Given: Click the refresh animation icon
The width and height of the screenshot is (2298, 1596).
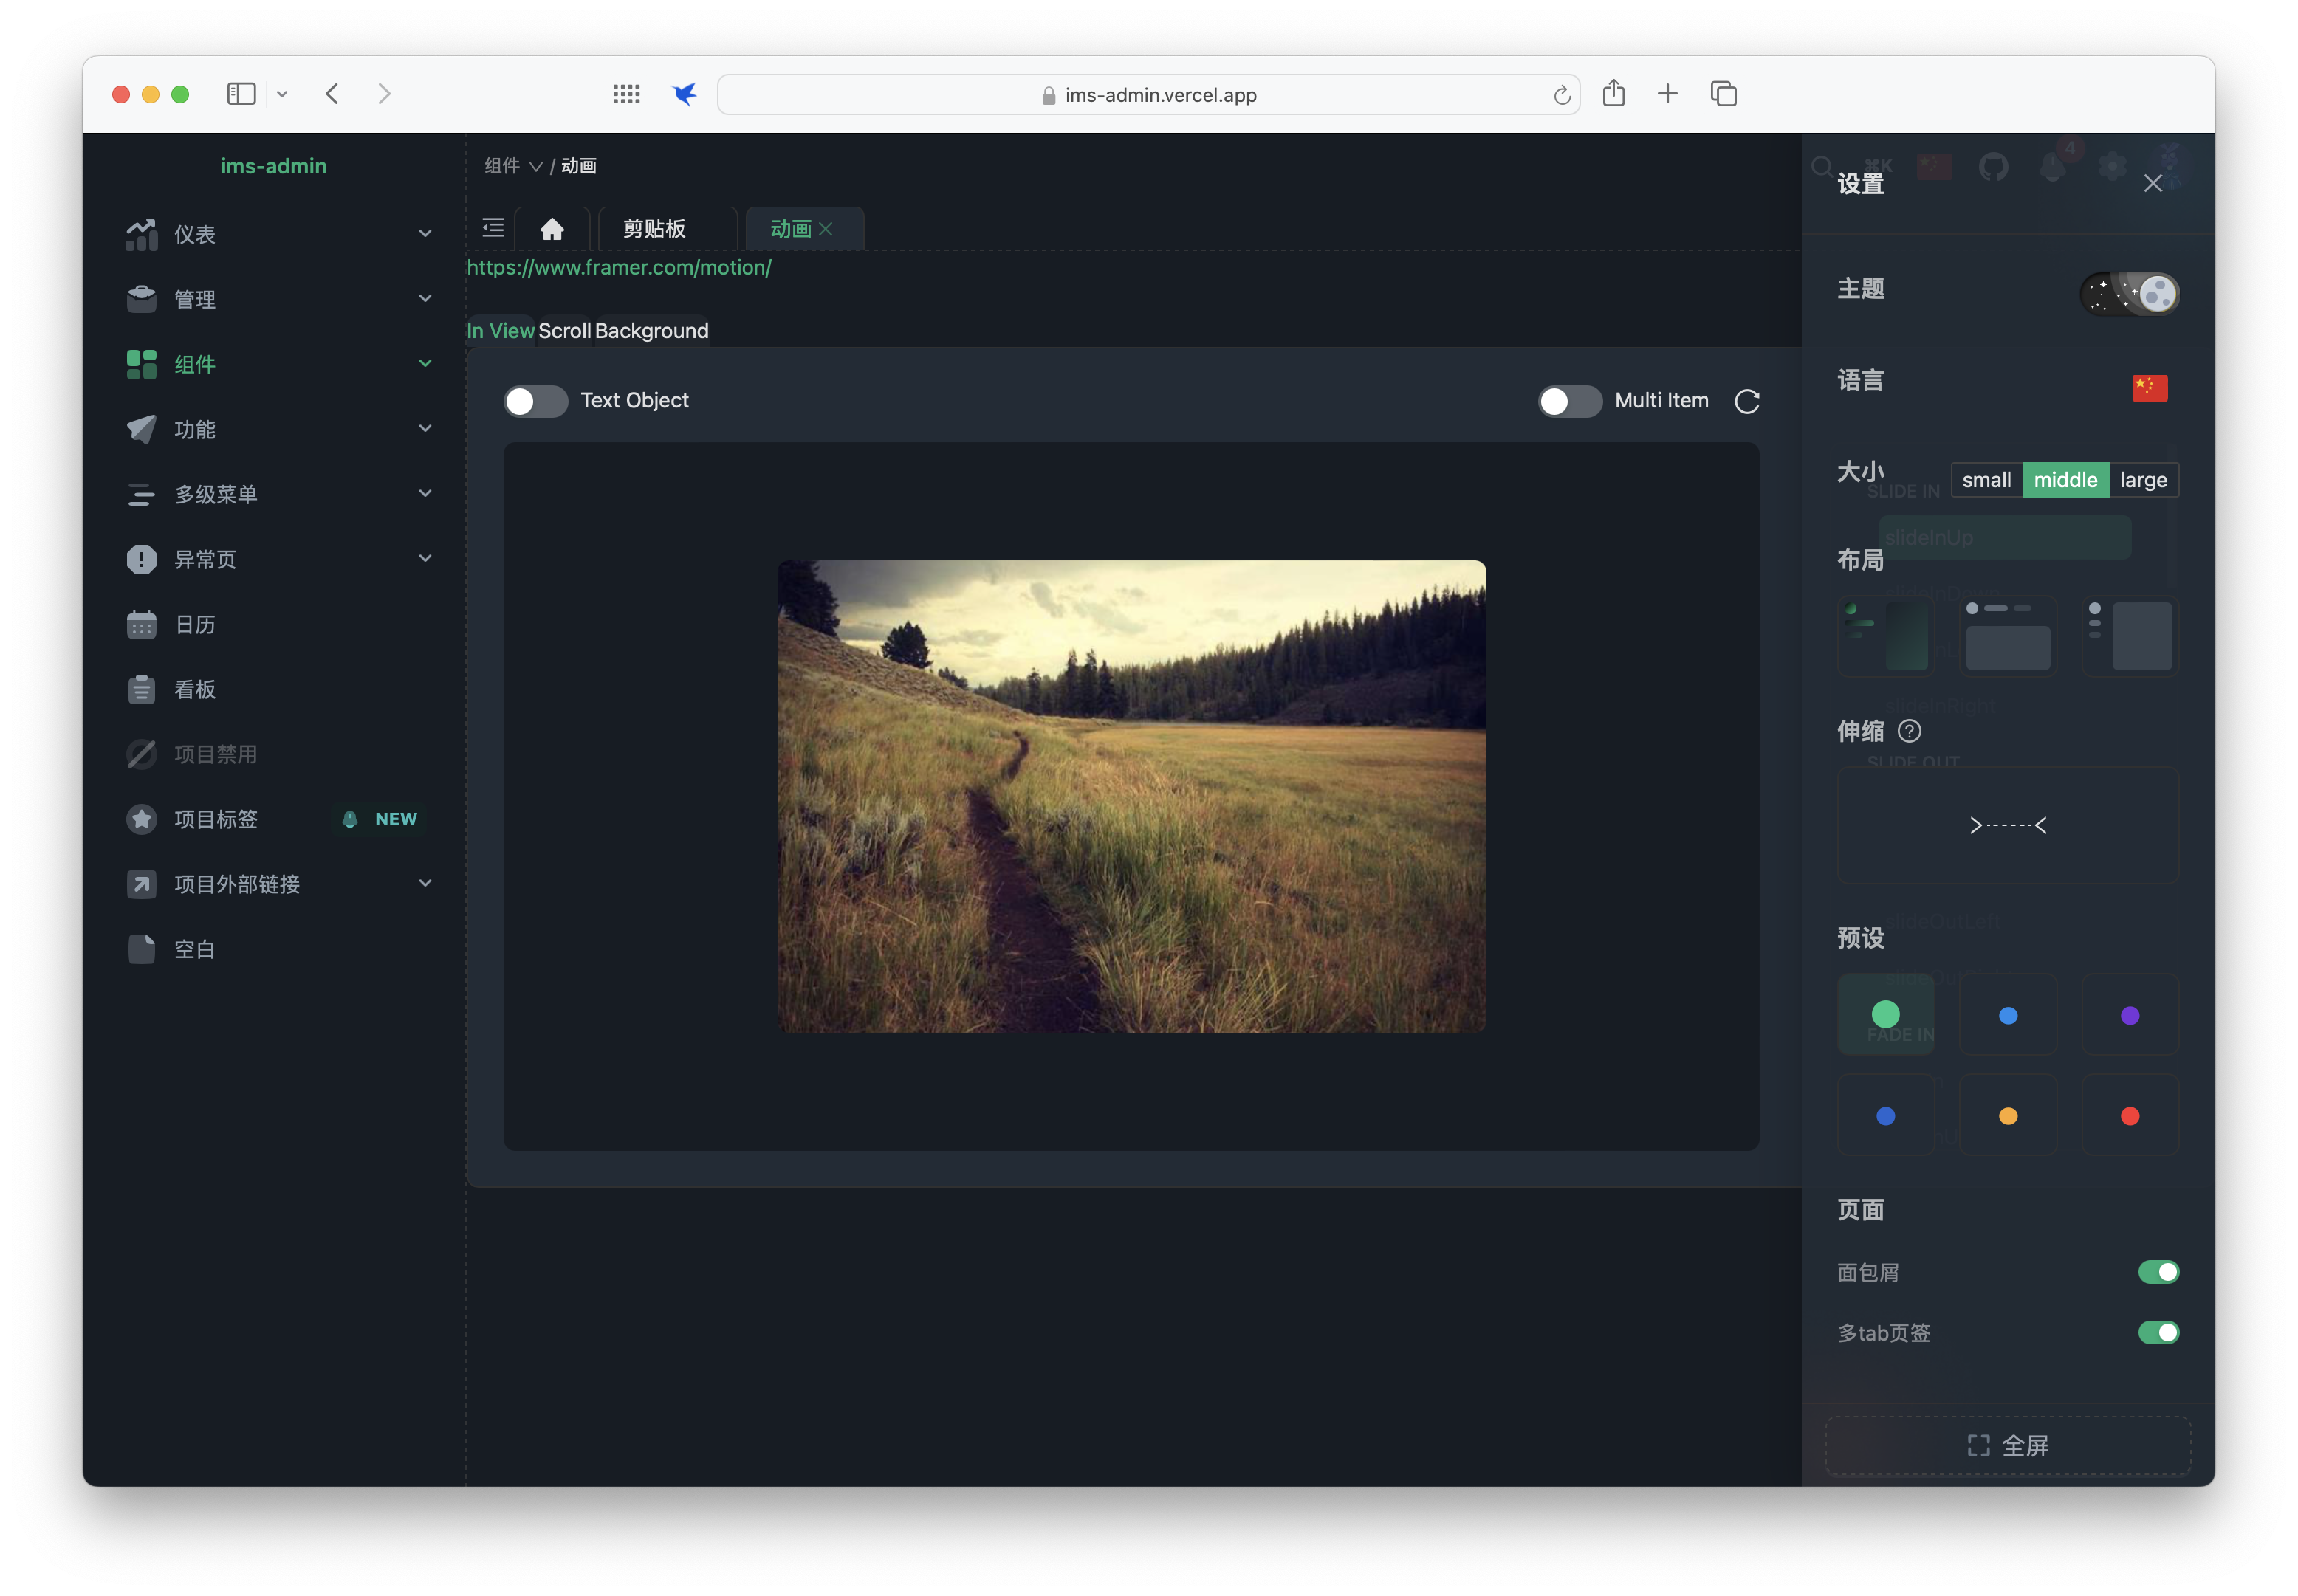Looking at the screenshot, I should coord(1746,401).
